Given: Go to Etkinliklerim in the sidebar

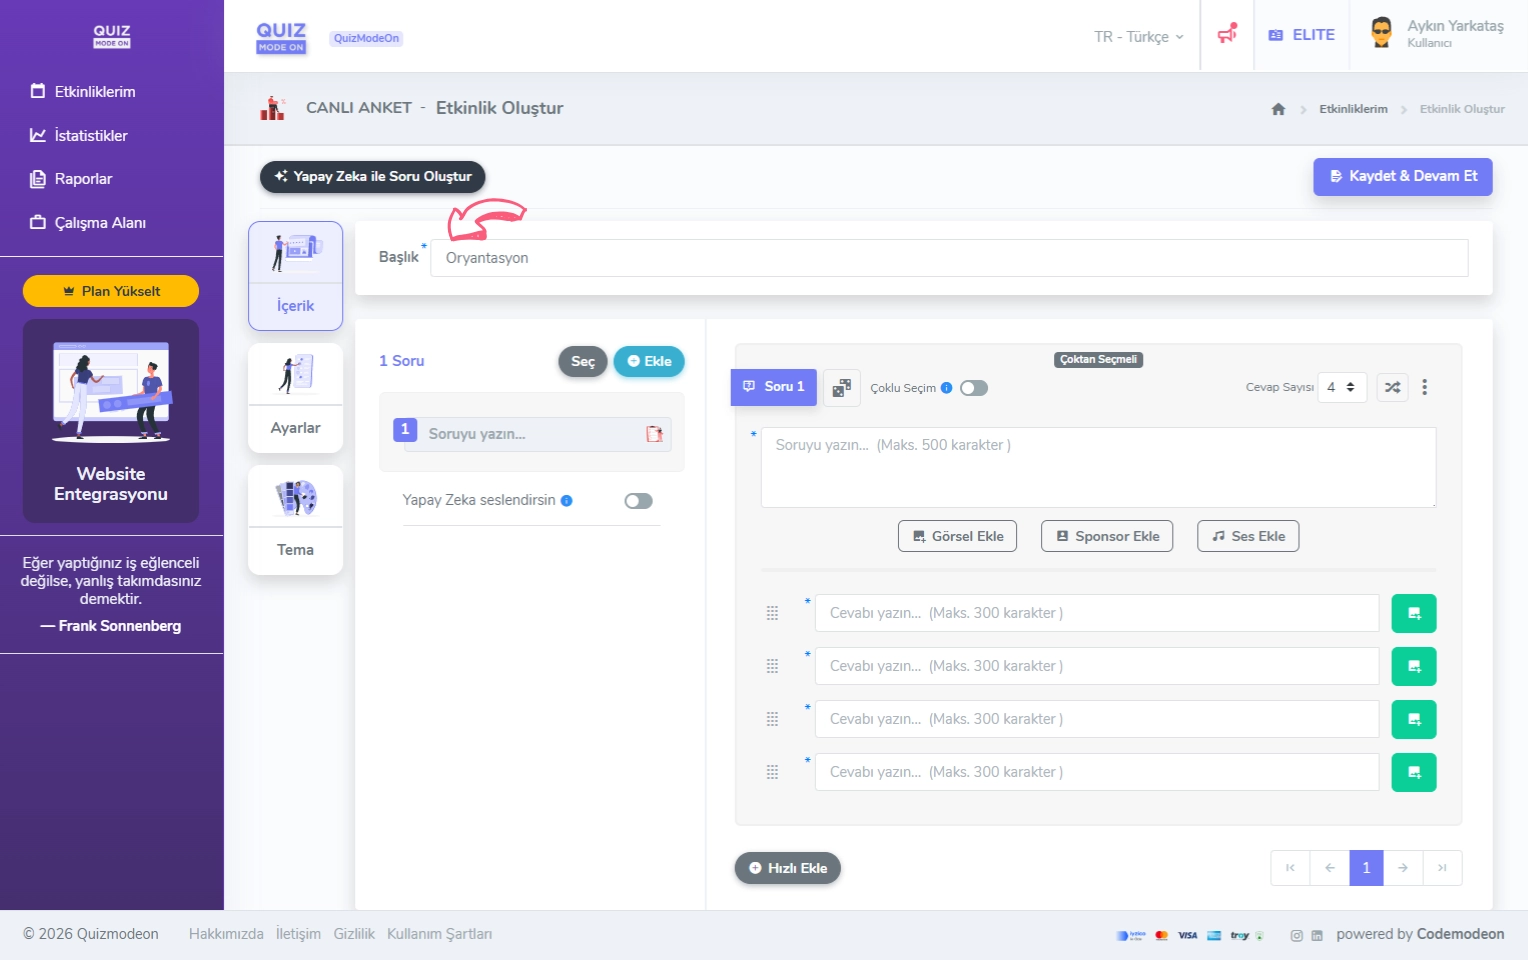Looking at the screenshot, I should (83, 91).
